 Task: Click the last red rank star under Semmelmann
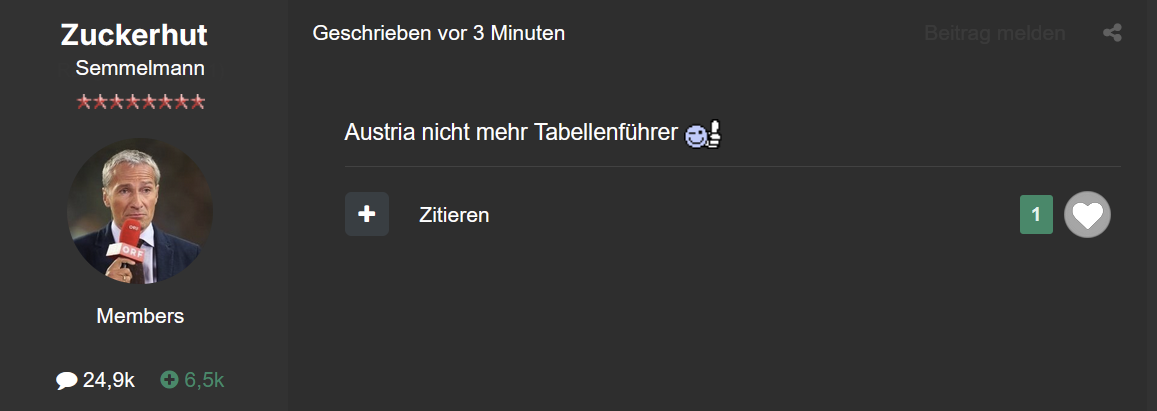(x=197, y=102)
